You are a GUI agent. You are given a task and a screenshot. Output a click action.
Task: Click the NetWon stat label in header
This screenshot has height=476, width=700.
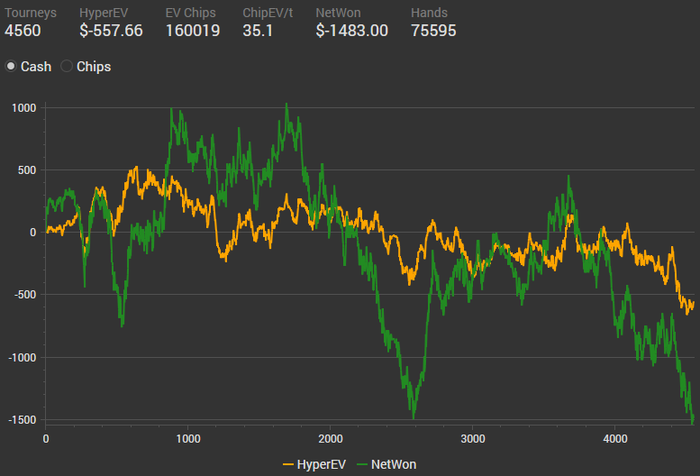tap(338, 13)
